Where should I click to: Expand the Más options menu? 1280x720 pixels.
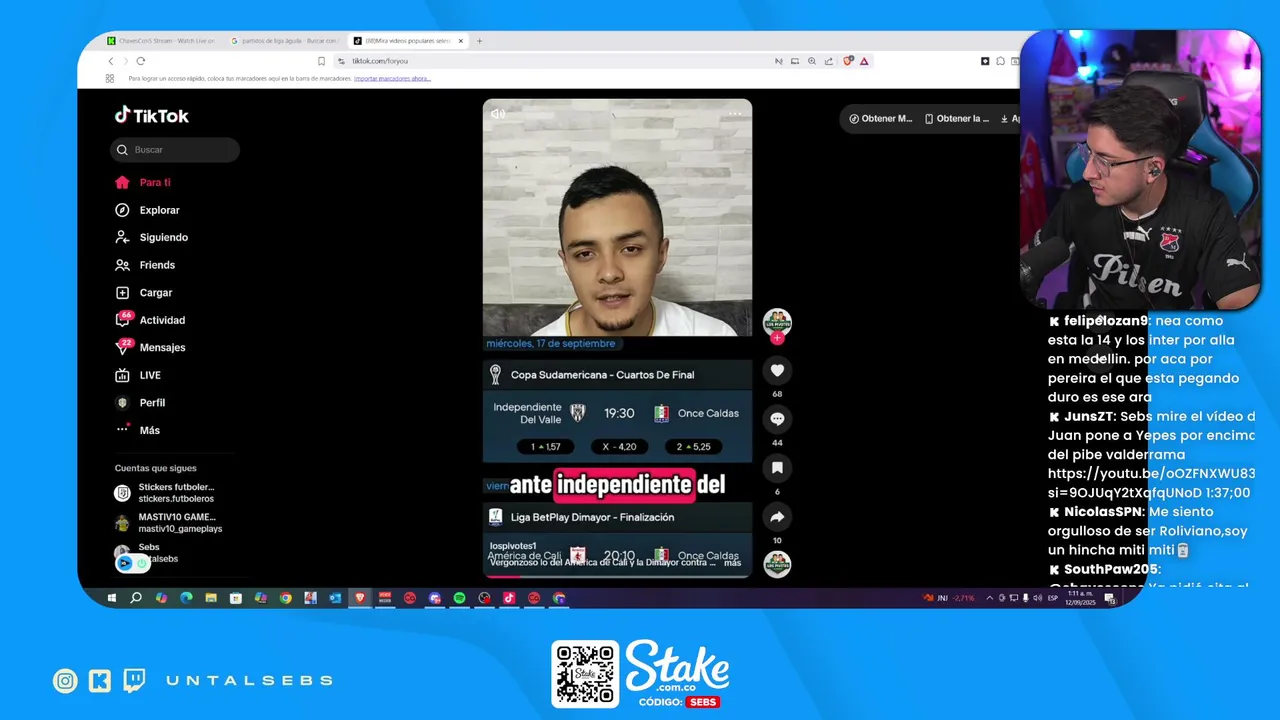(137, 430)
